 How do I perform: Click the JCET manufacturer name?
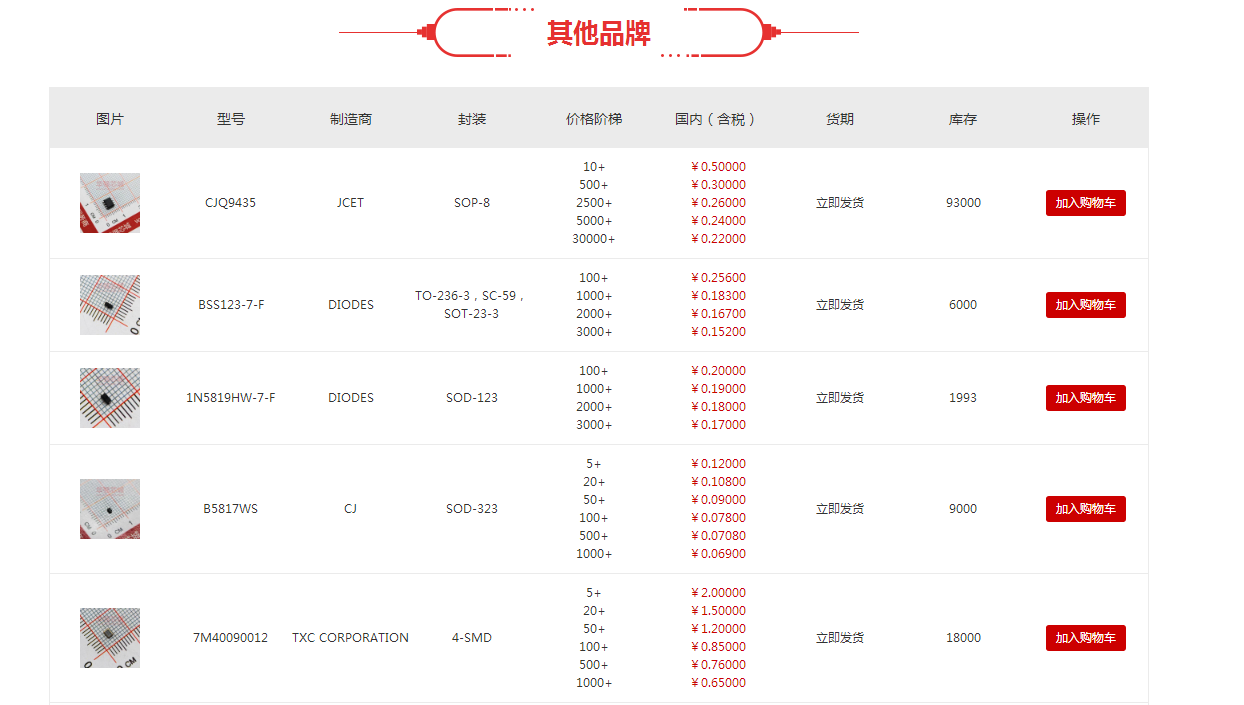tap(350, 203)
